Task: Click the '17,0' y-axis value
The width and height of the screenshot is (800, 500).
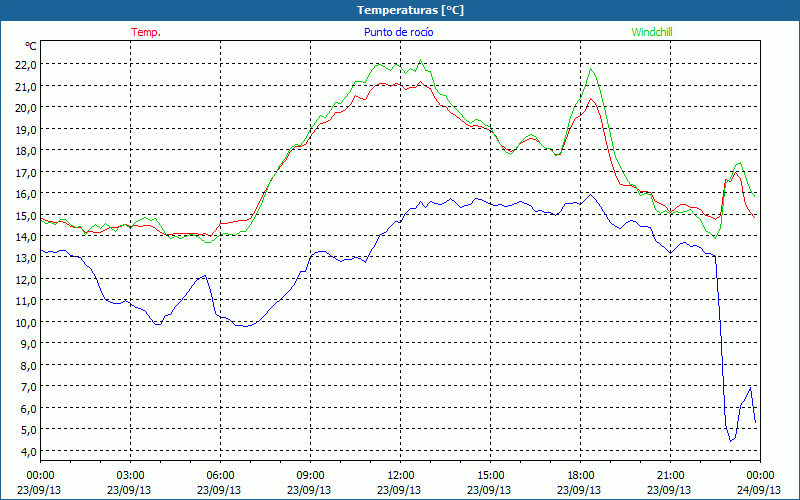Action: click(x=26, y=172)
